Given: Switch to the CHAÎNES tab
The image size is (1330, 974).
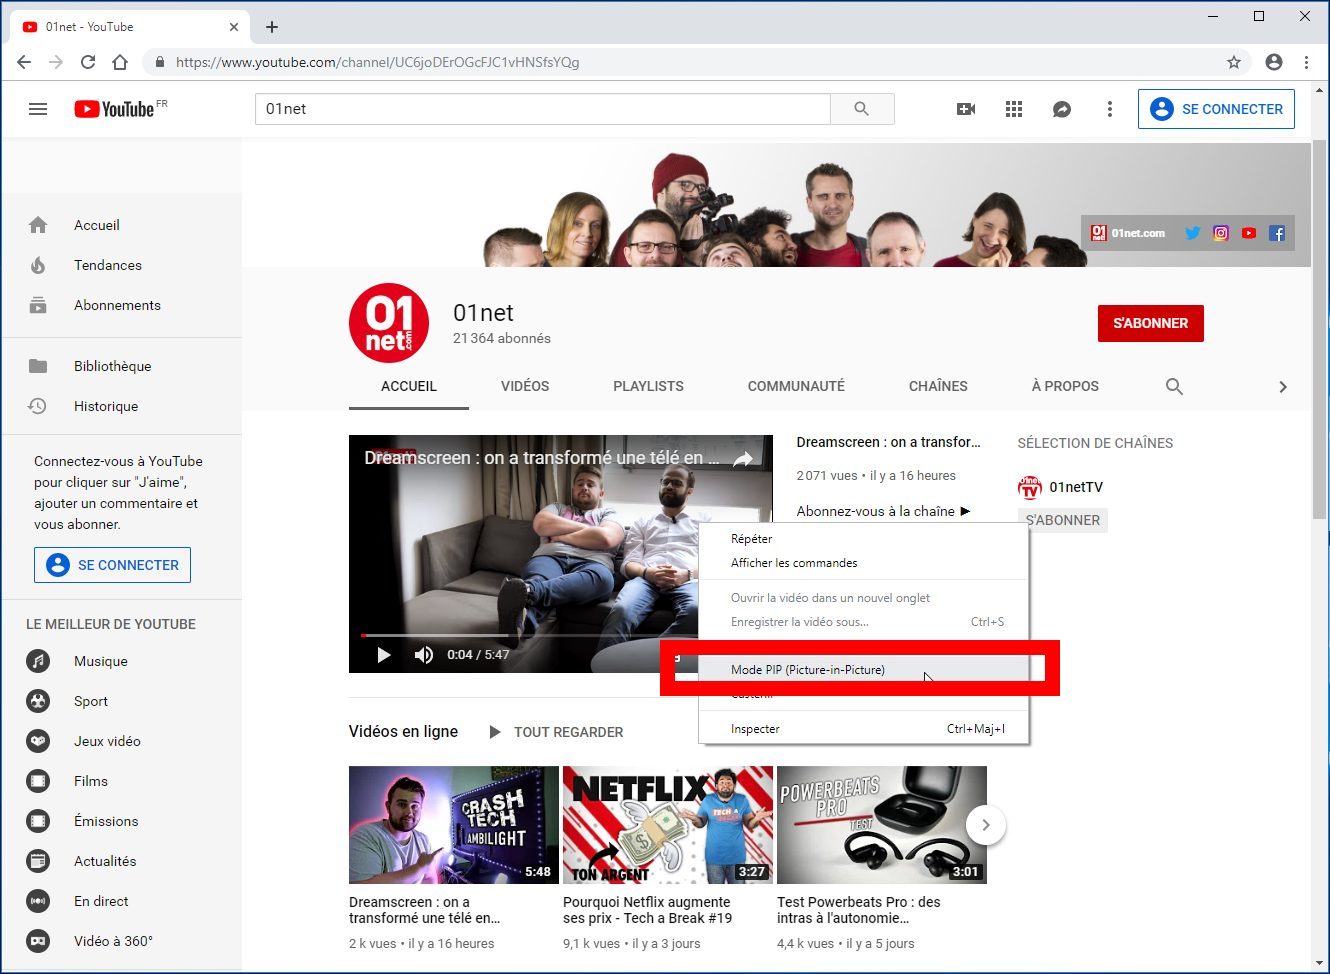Looking at the screenshot, I should pos(938,386).
